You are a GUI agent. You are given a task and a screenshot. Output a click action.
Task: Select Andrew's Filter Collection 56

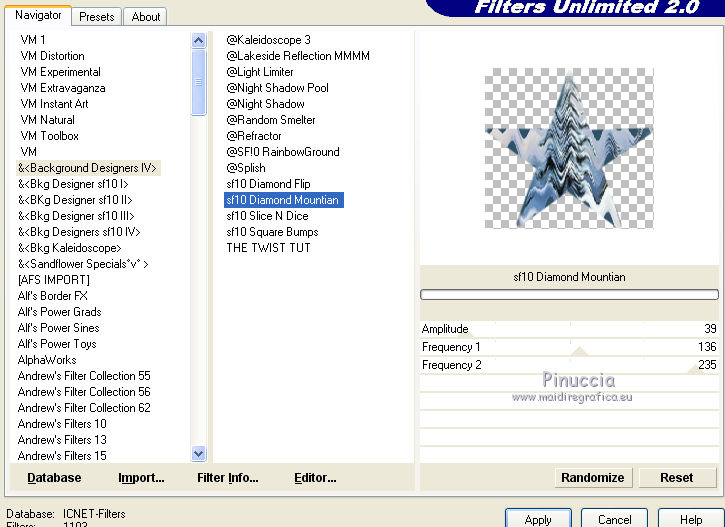click(x=84, y=392)
